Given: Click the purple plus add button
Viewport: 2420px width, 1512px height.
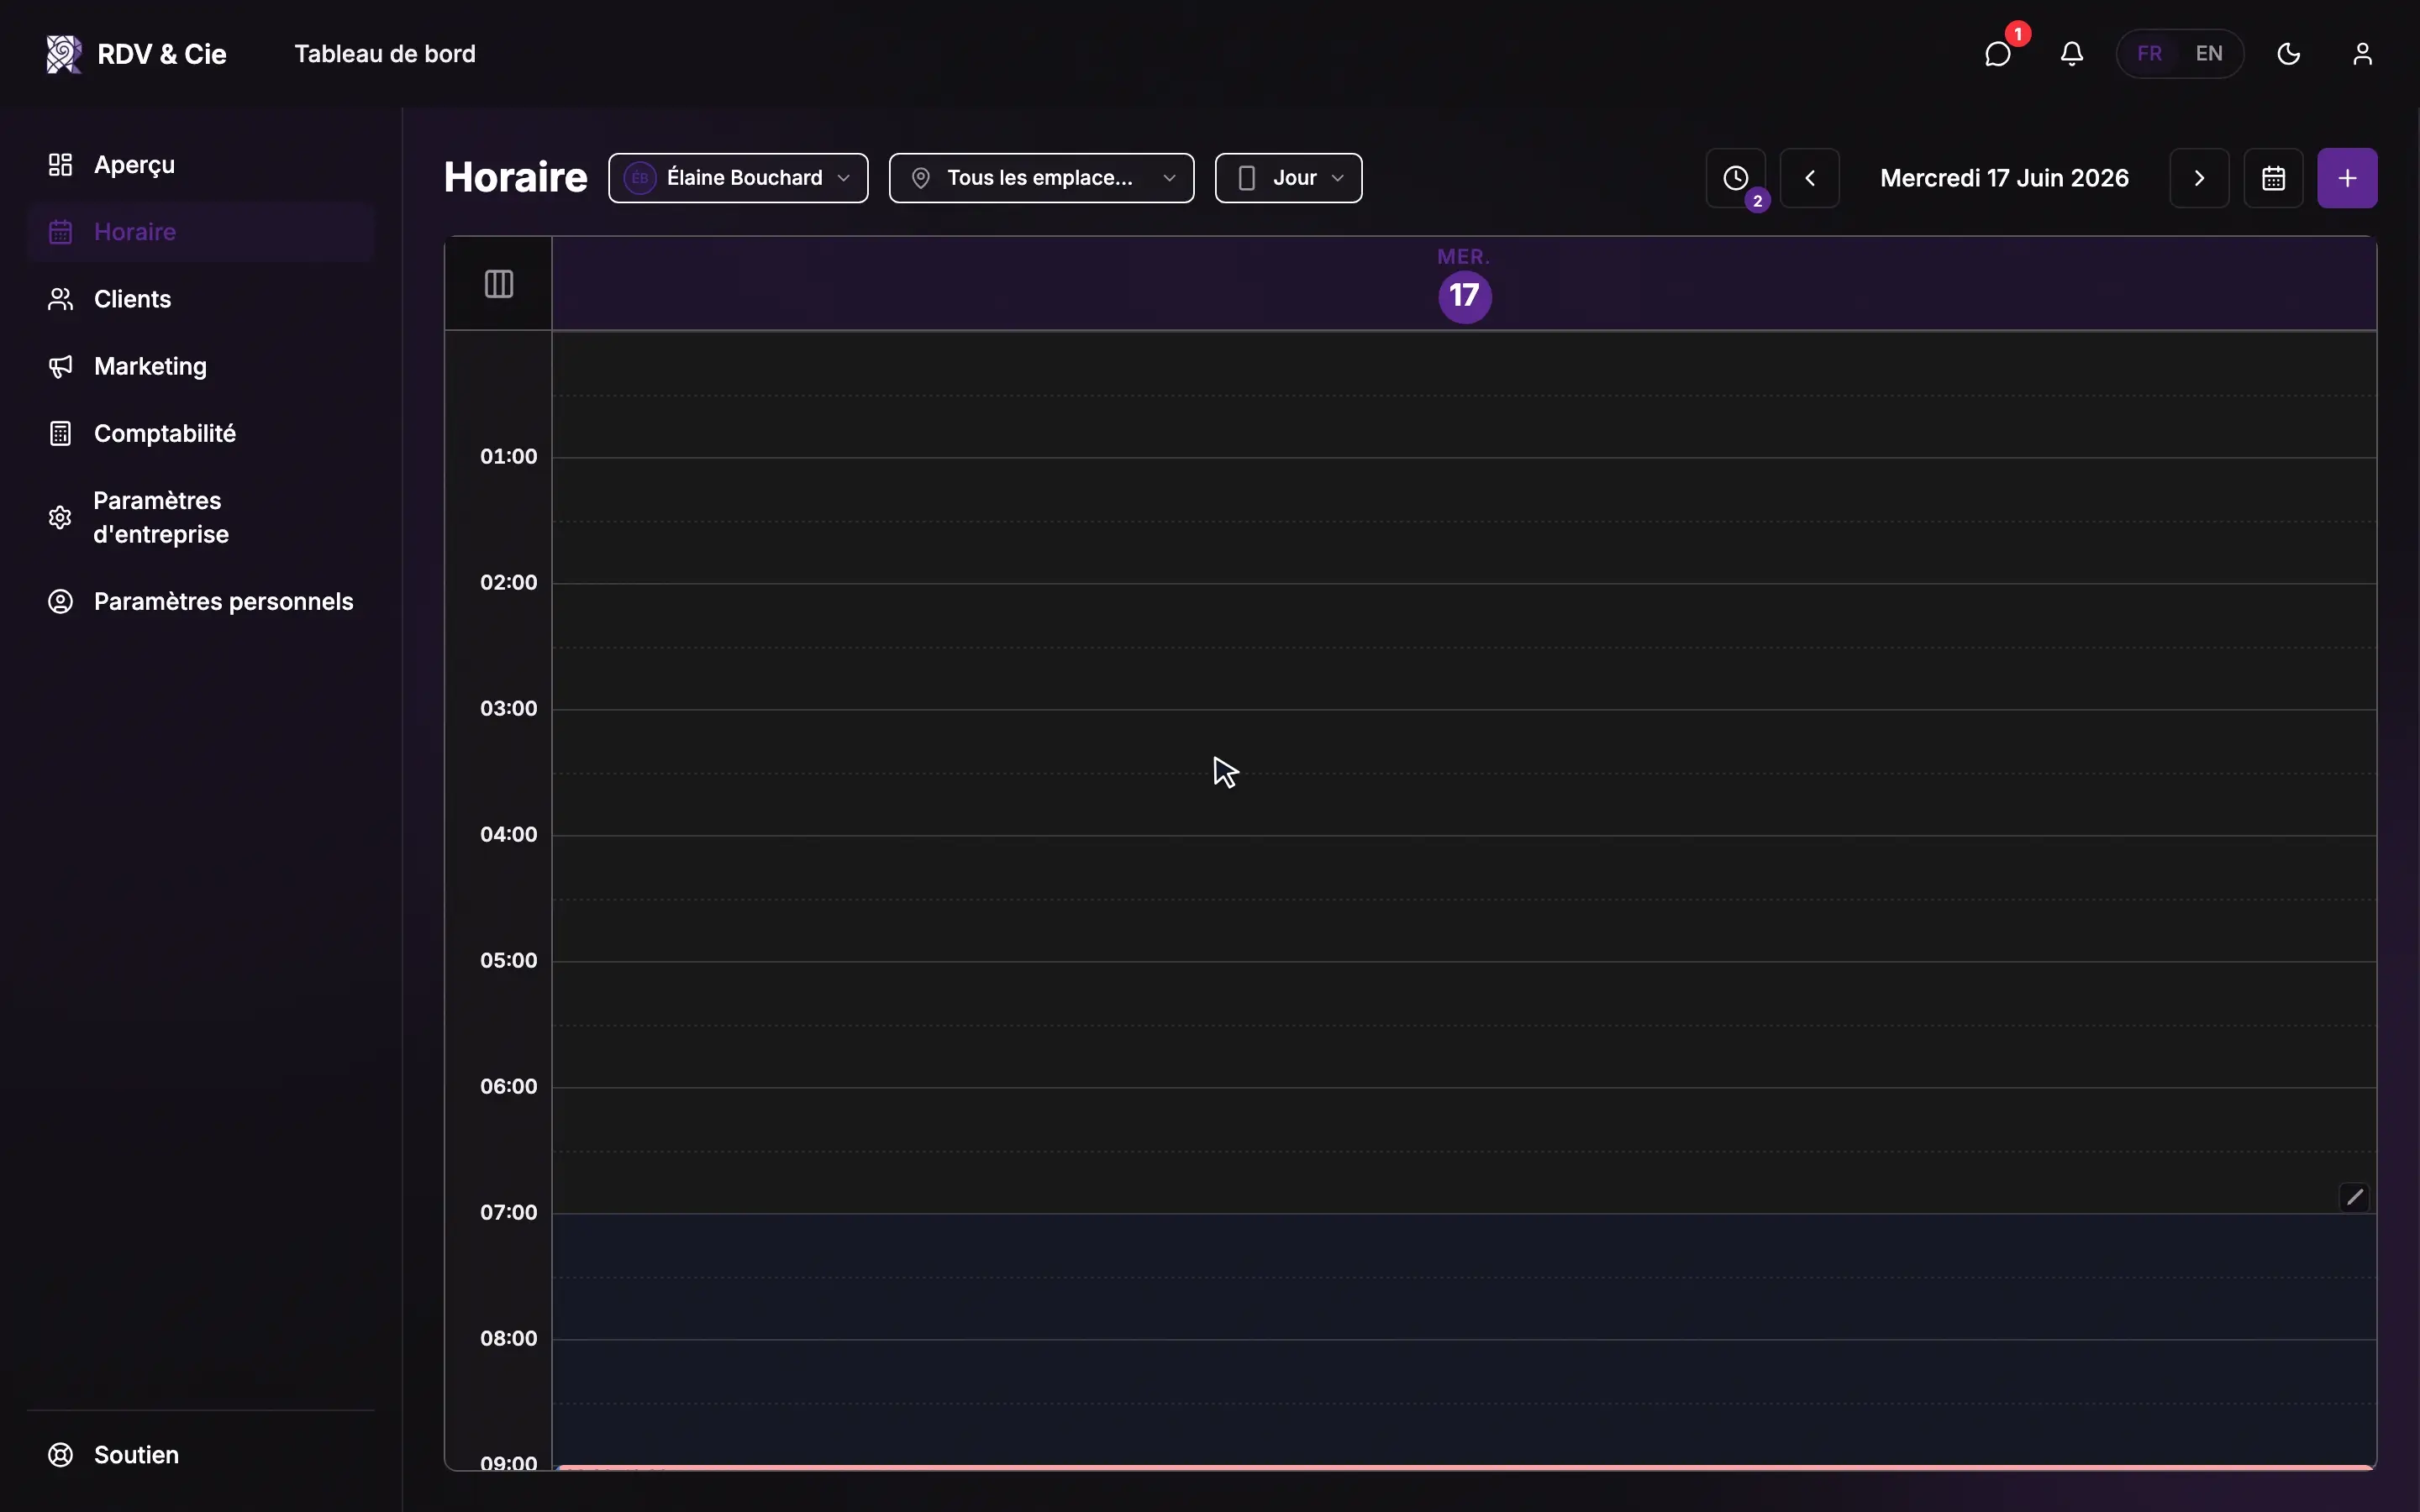Looking at the screenshot, I should pos(2347,178).
